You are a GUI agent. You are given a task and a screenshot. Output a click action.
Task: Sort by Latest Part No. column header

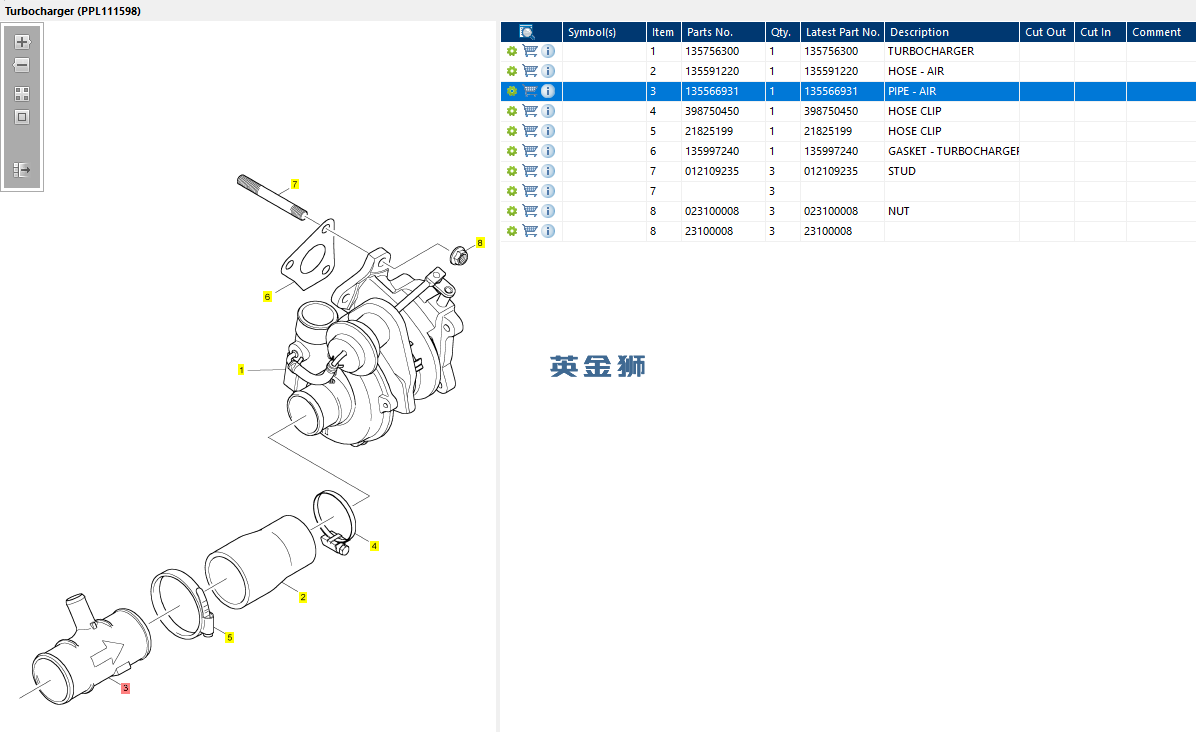pyautogui.click(x=842, y=32)
